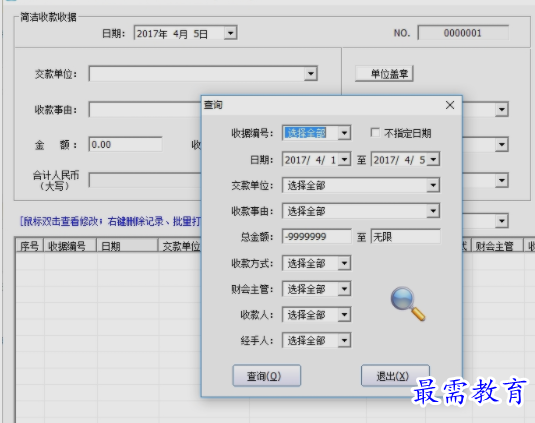
Task: Open the main form 日期 dropdown
Action: (x=231, y=33)
